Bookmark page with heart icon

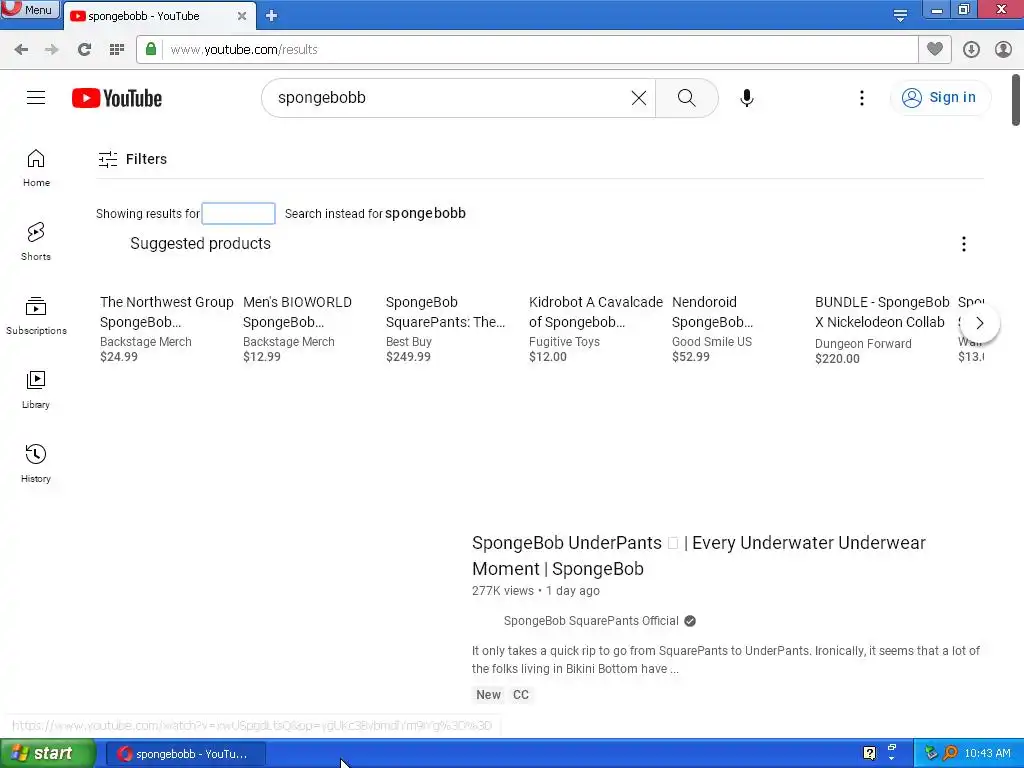(935, 49)
